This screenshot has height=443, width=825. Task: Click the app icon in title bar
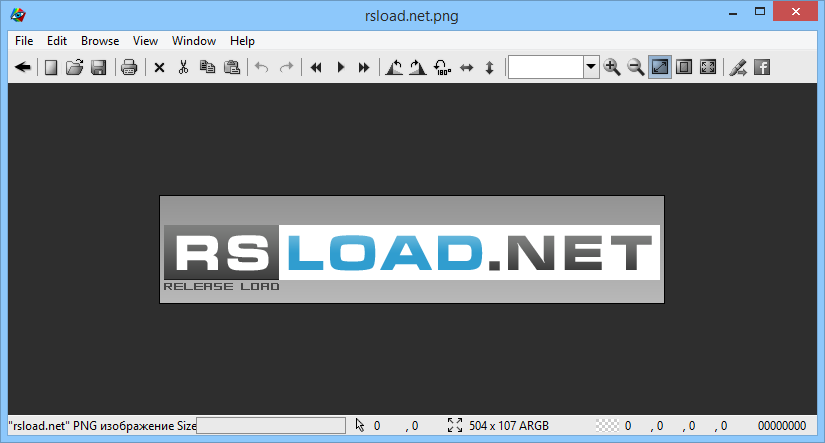click(18, 15)
